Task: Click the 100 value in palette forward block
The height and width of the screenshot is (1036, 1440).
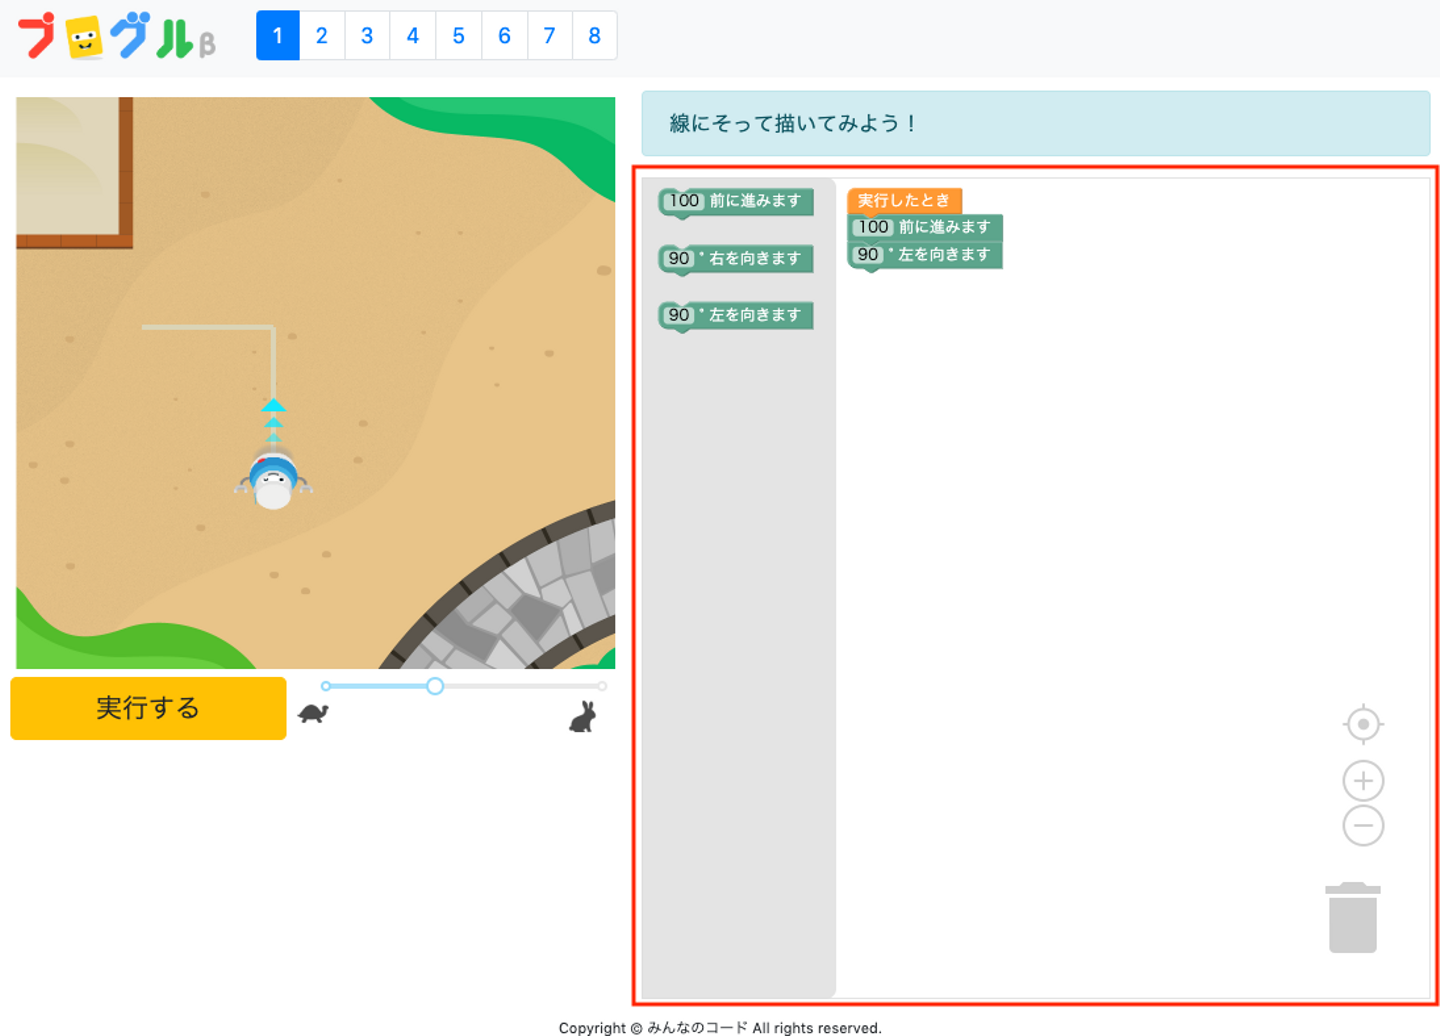Action: [x=684, y=201]
